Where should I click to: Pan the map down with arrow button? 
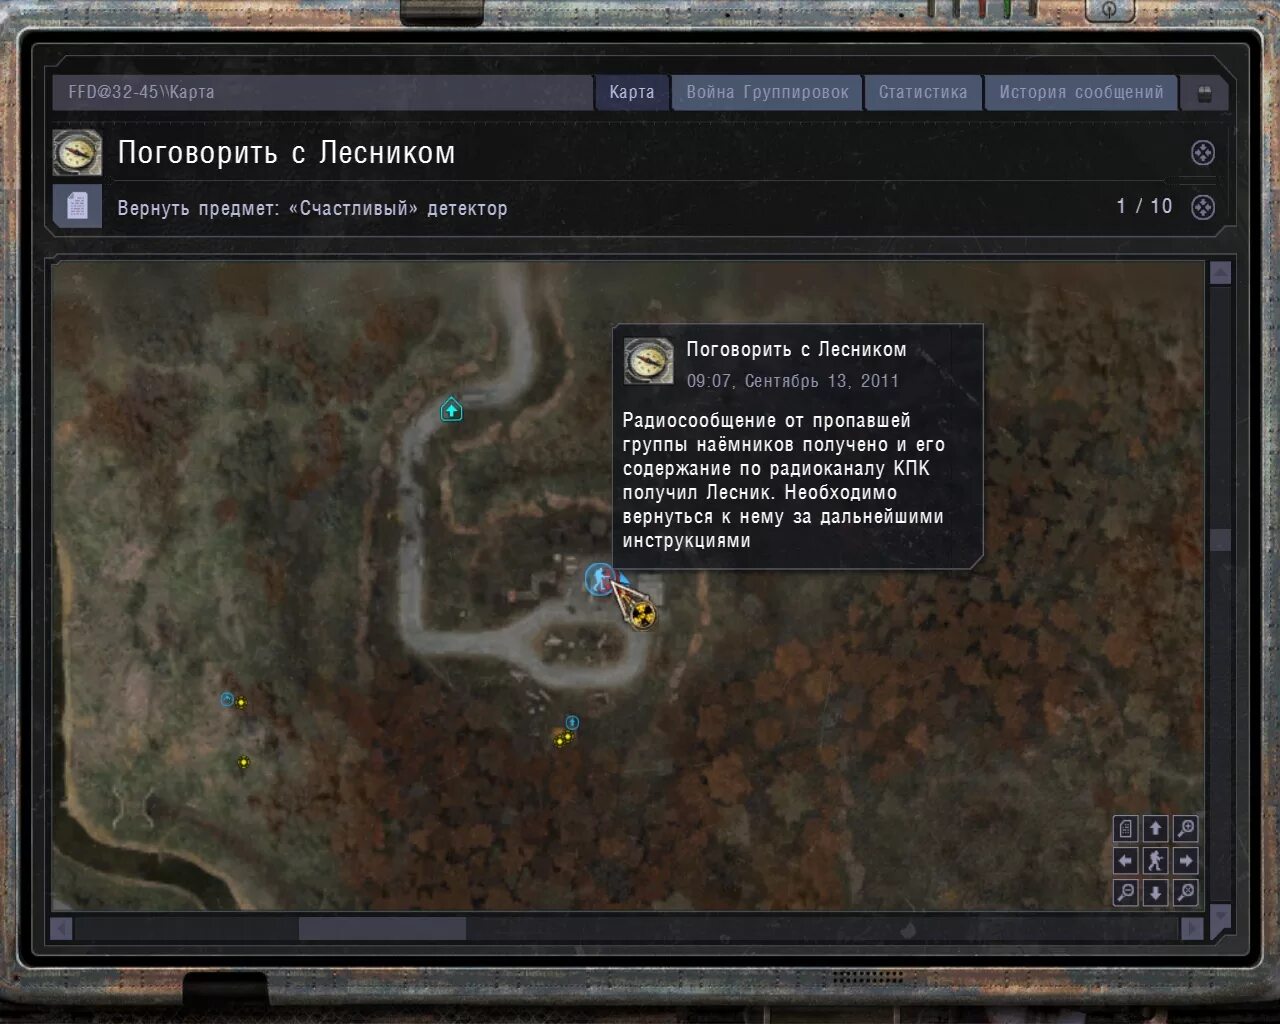pyautogui.click(x=1156, y=893)
